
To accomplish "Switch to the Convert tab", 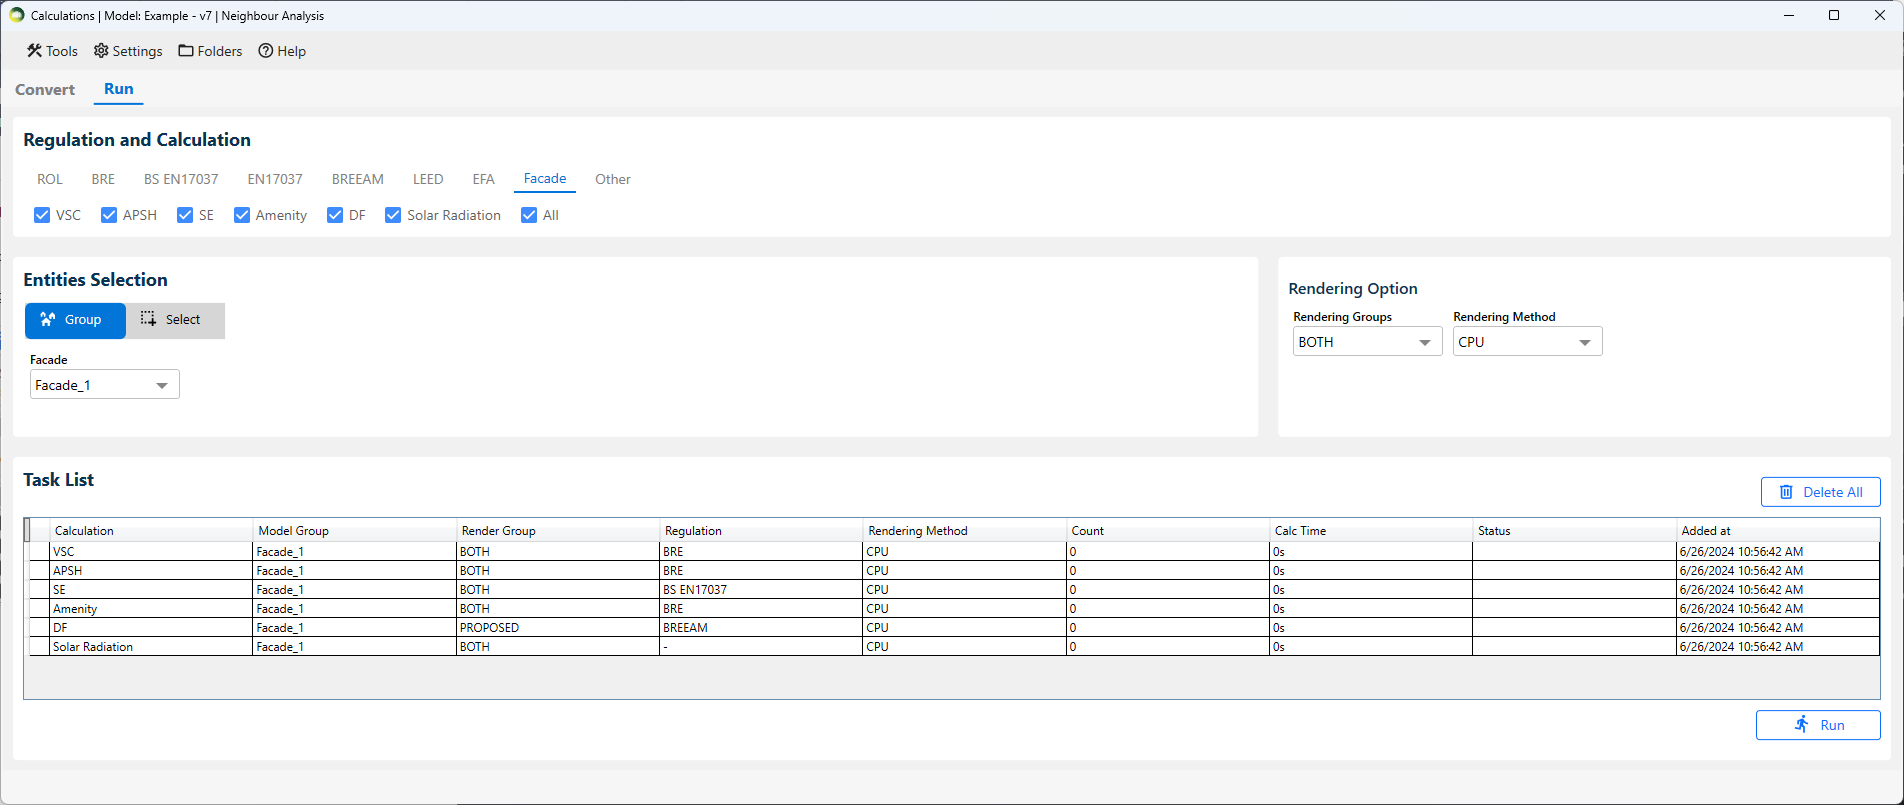I will click(x=45, y=90).
